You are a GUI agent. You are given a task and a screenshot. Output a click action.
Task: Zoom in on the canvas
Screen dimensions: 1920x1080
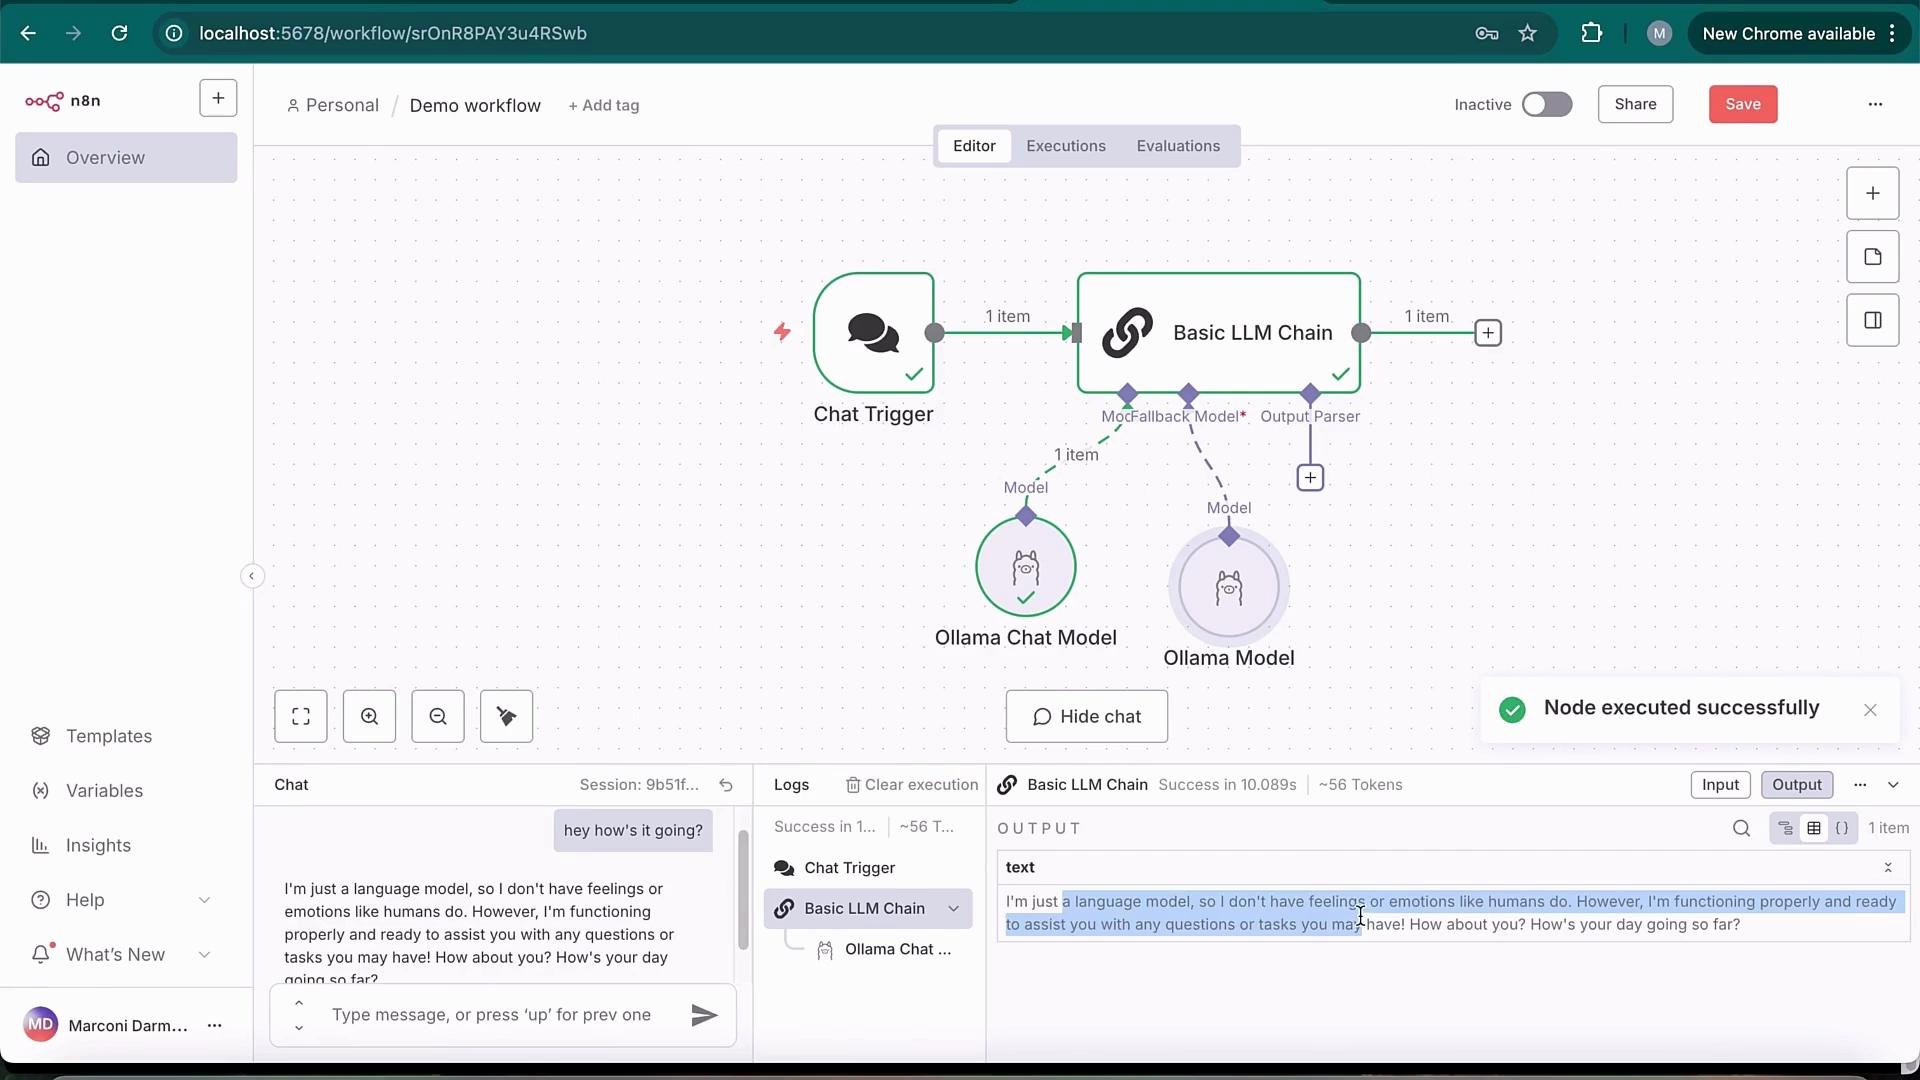coord(369,716)
